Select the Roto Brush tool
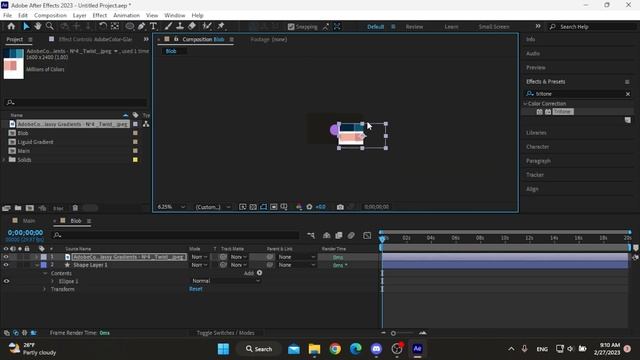Viewport: 640px width, 360px height. click(207, 26)
